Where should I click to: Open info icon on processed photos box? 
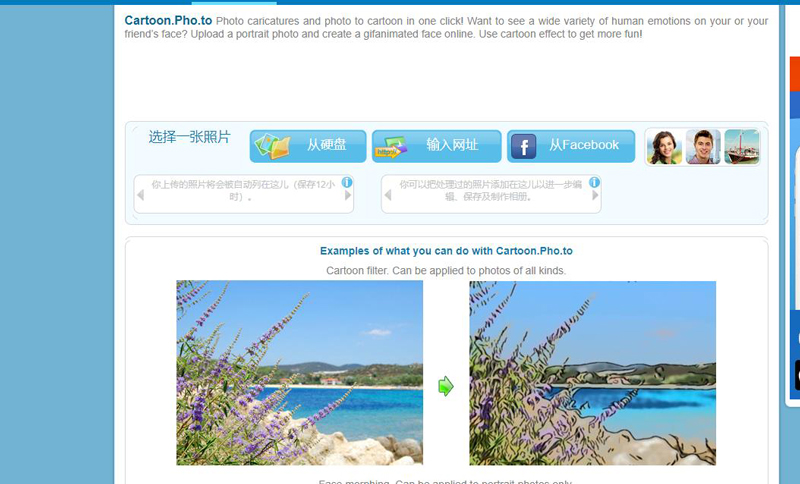[594, 182]
